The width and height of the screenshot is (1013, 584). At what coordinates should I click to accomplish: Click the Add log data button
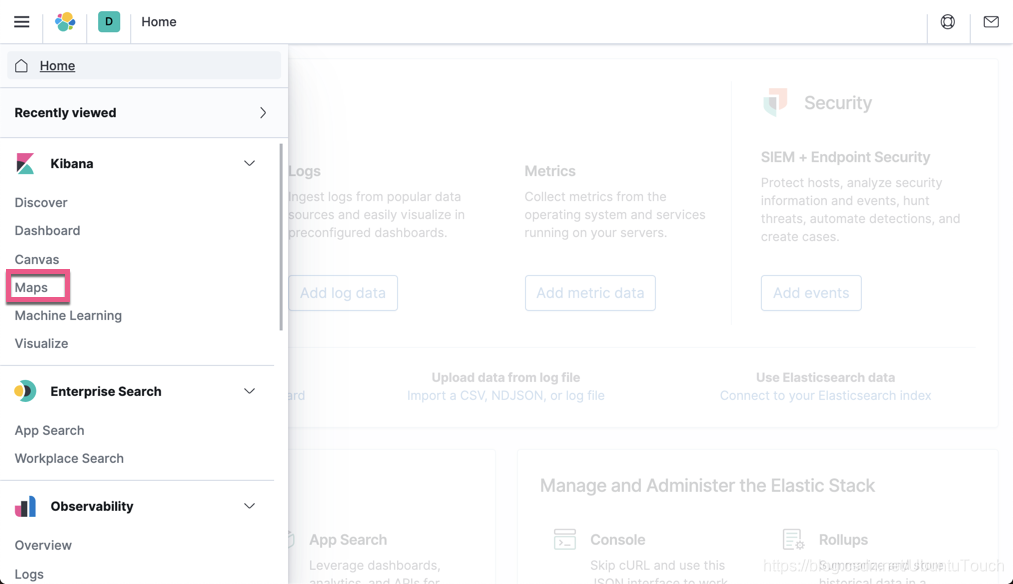point(343,293)
